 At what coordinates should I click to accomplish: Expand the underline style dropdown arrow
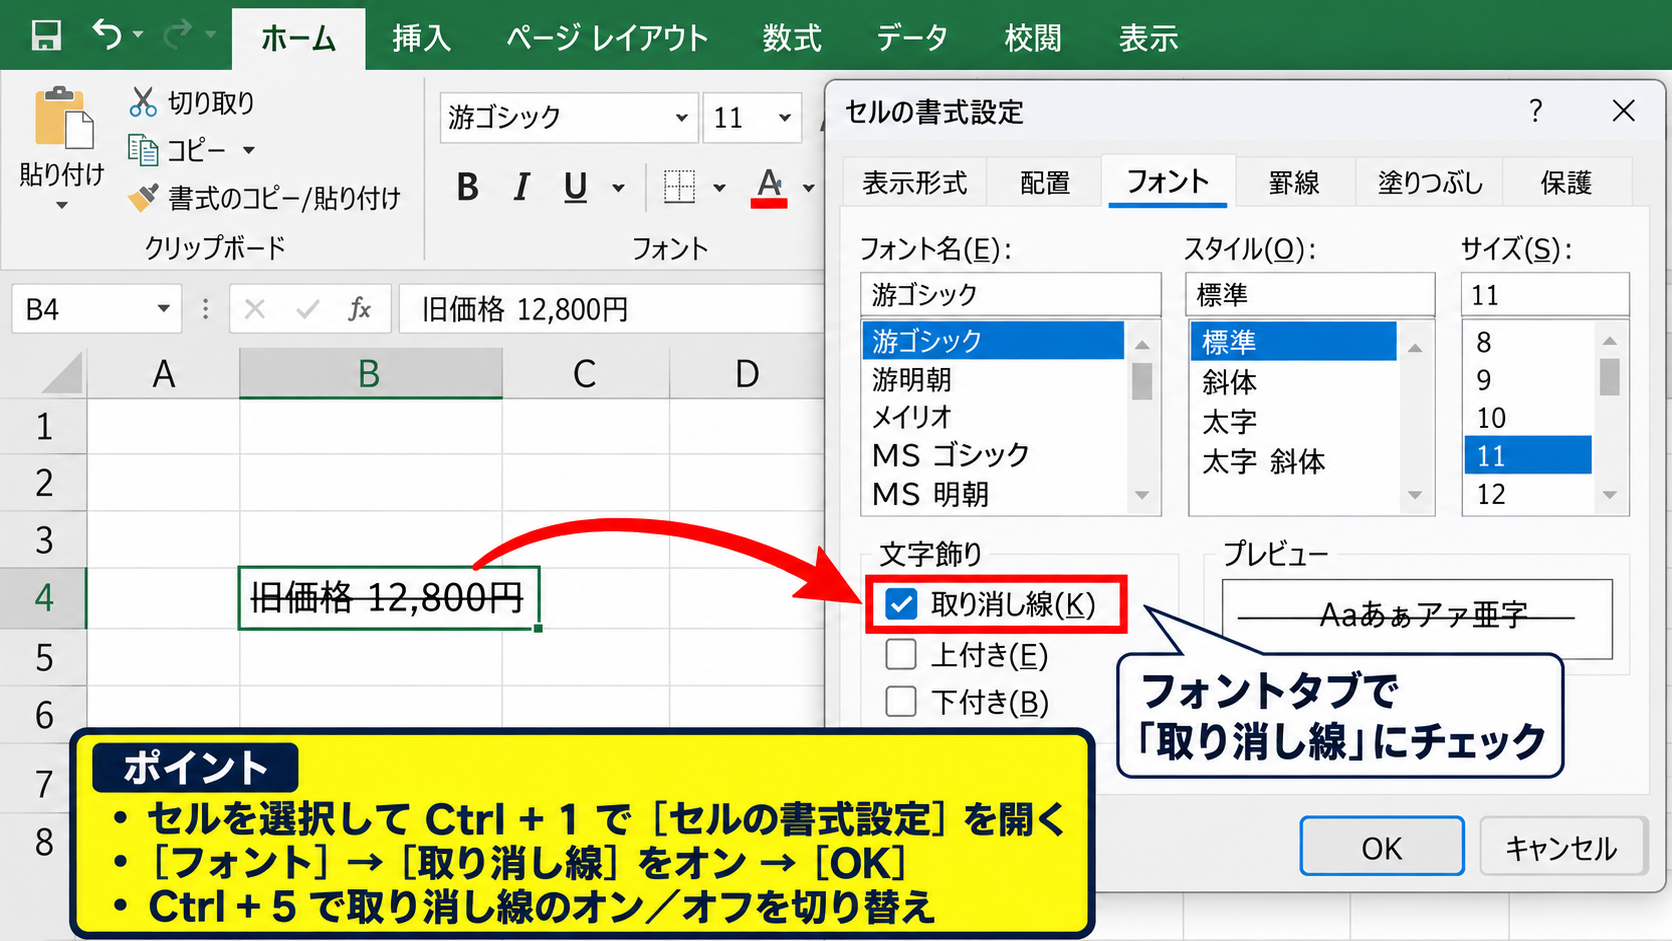point(618,188)
